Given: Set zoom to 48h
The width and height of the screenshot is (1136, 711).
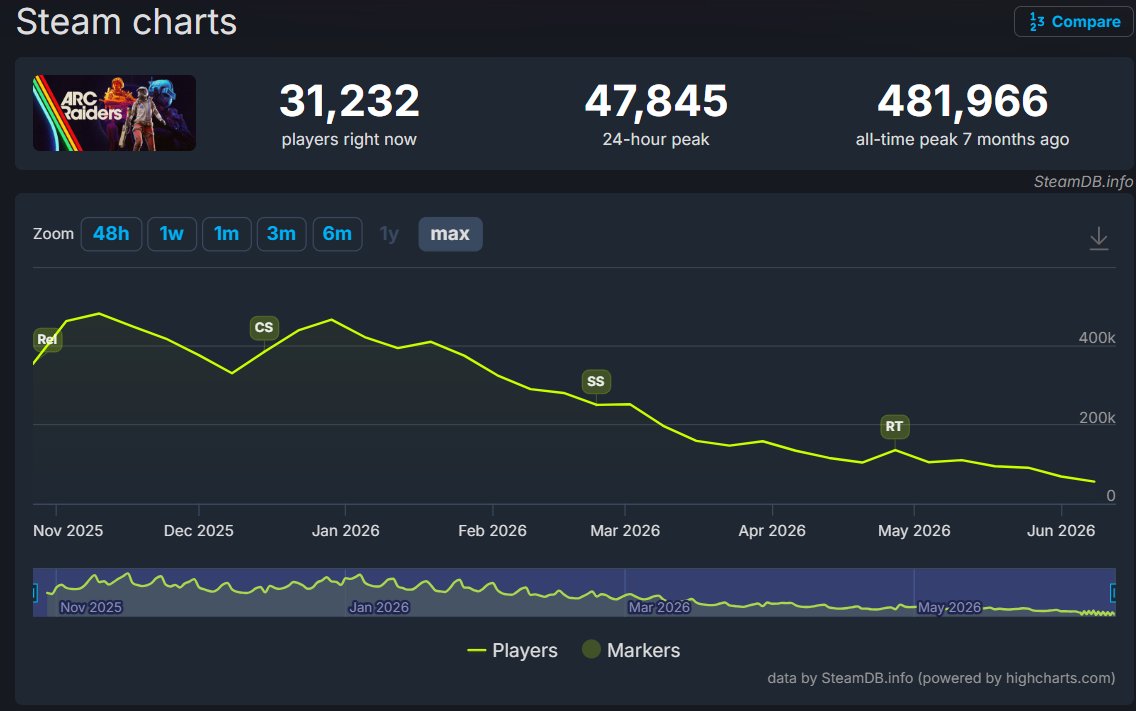Looking at the screenshot, I should (x=111, y=234).
